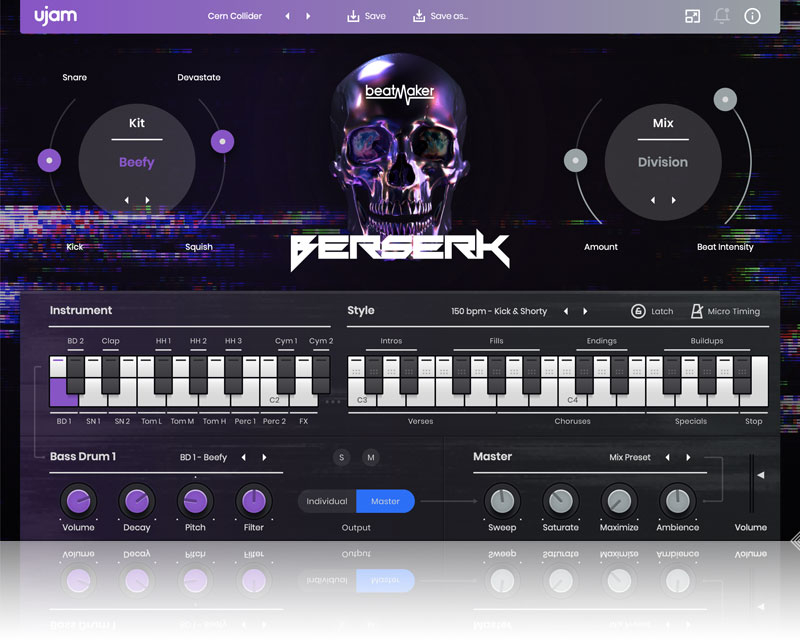Click the Amount slider handle
This screenshot has height=641, width=800.
[574, 160]
